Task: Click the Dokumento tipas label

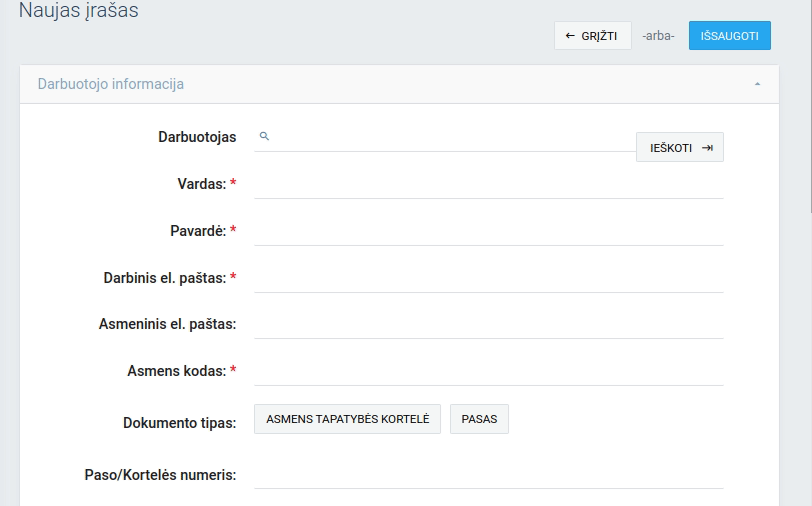Action: pyautogui.click(x=179, y=423)
